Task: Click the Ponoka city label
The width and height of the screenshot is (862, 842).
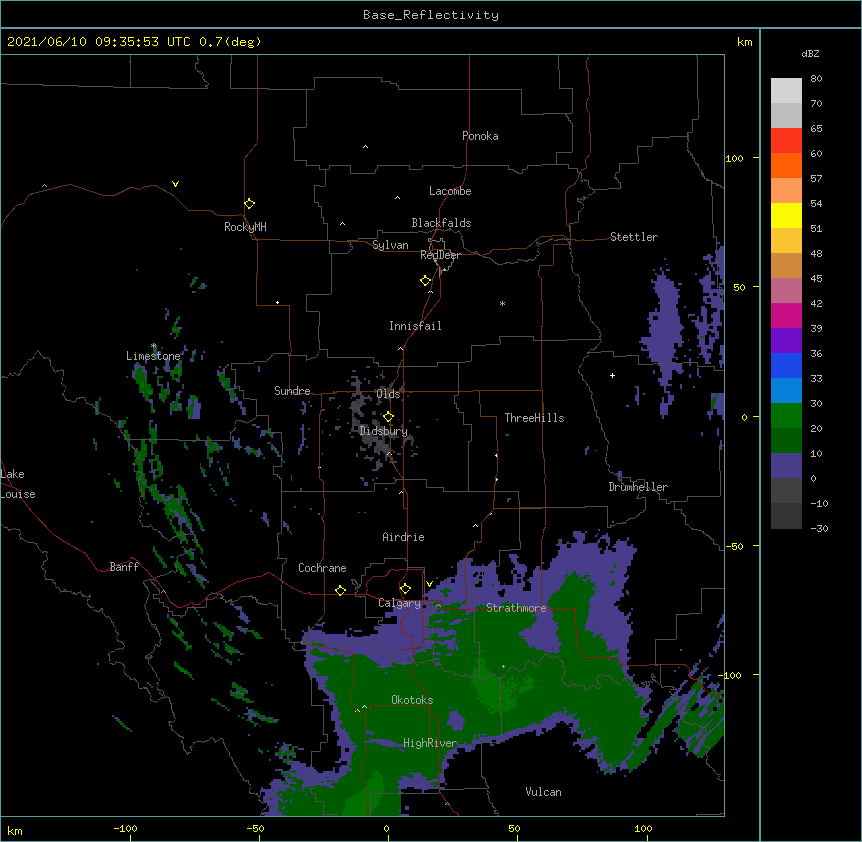Action: (x=480, y=136)
